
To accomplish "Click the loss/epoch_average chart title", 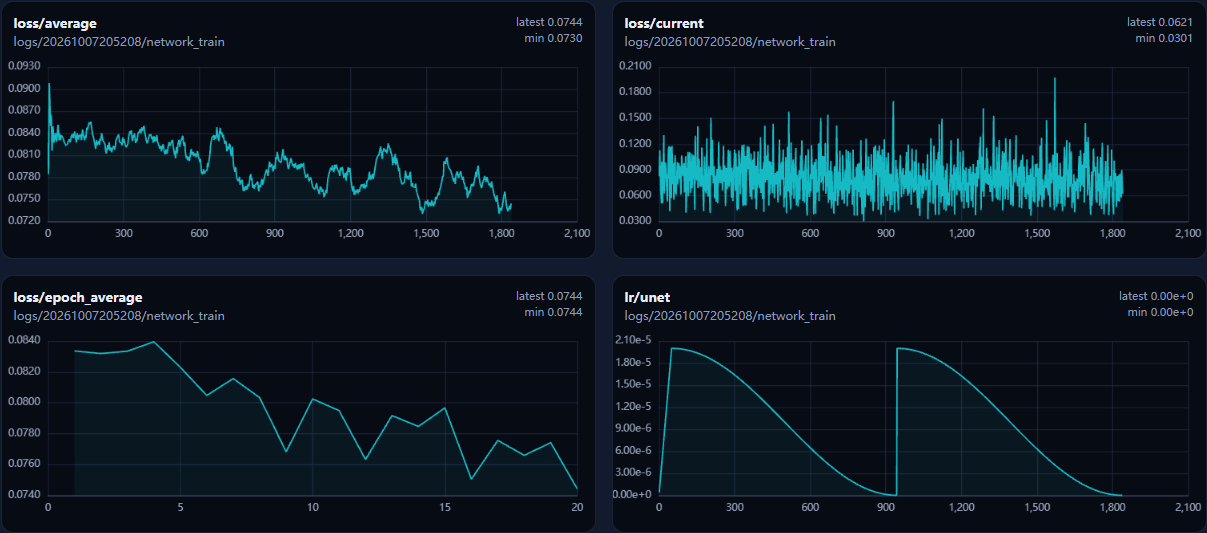I will tap(78, 297).
